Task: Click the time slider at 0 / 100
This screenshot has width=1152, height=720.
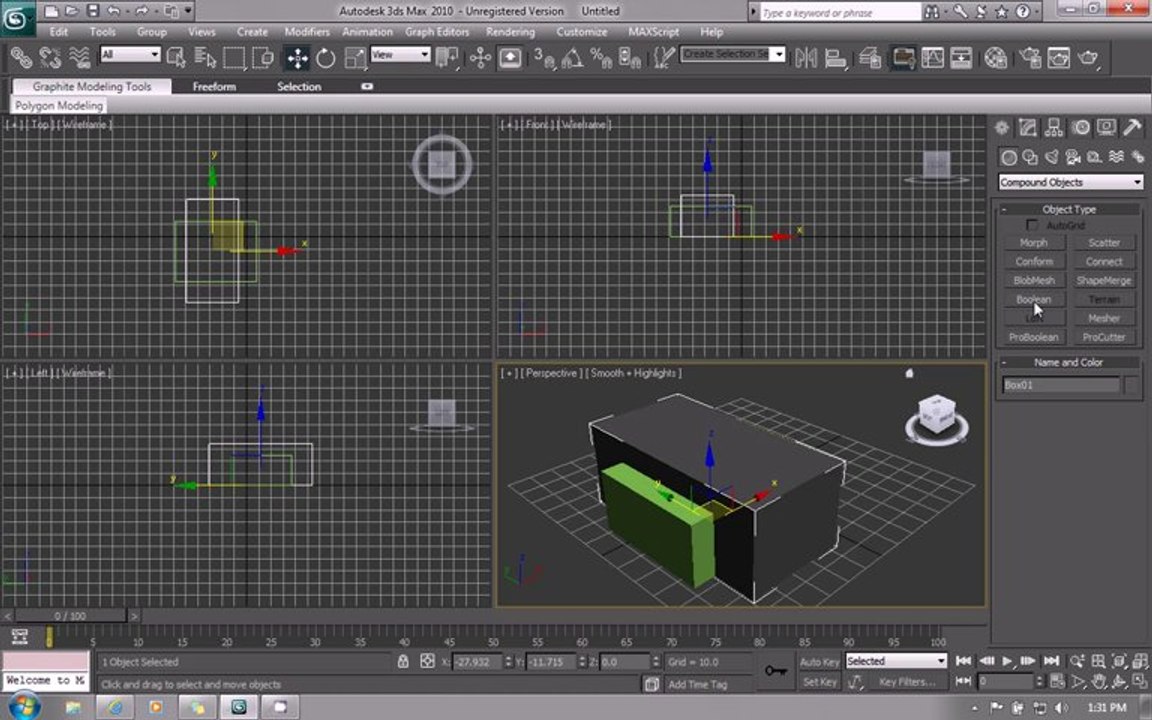Action: point(70,616)
